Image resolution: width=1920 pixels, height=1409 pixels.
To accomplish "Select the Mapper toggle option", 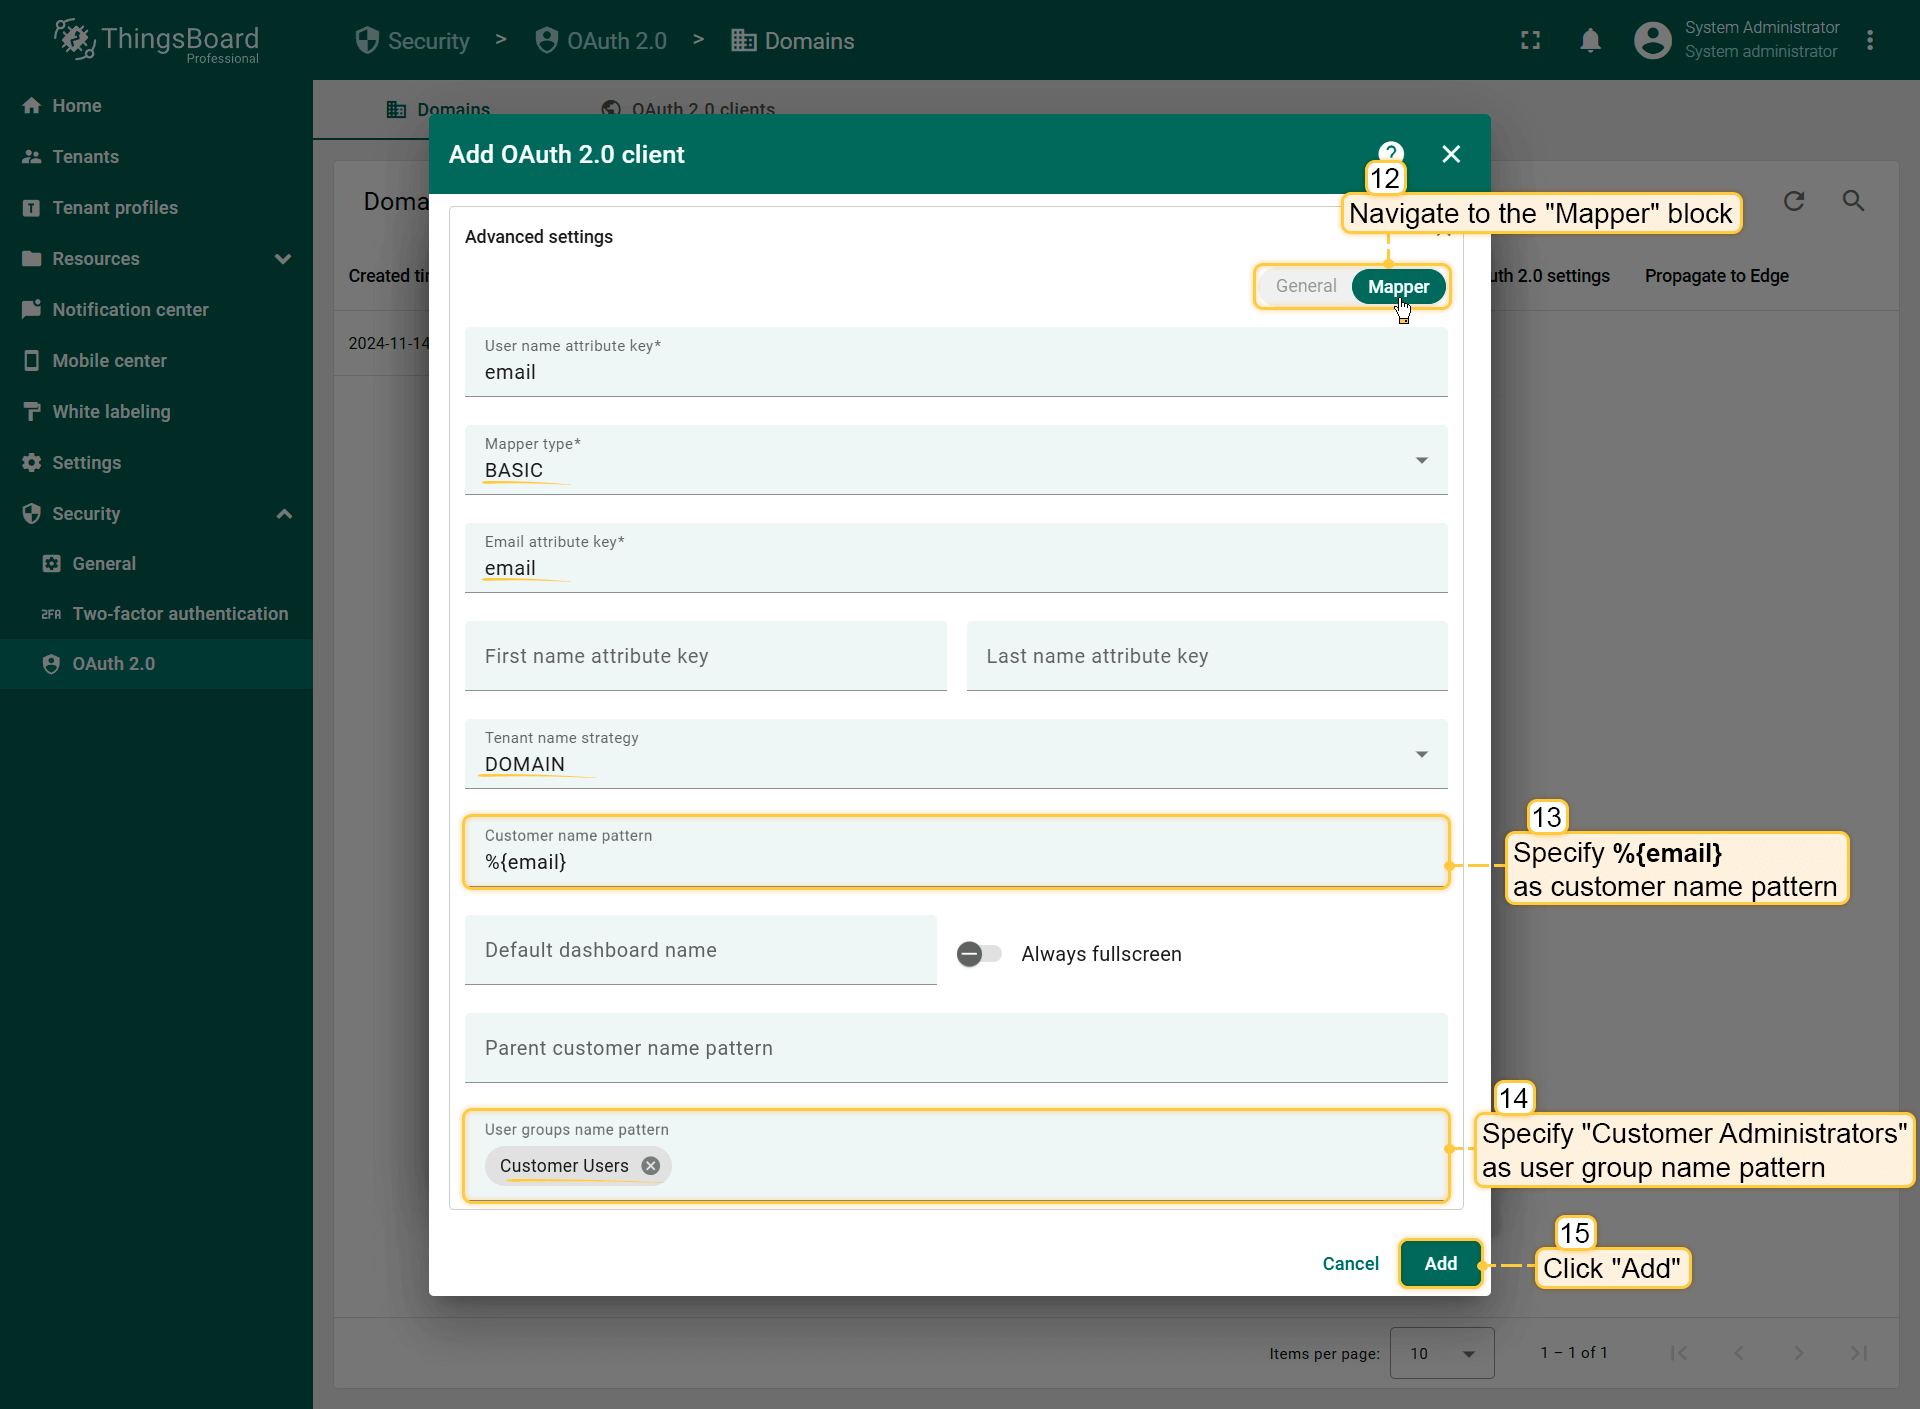I will pyautogui.click(x=1398, y=287).
